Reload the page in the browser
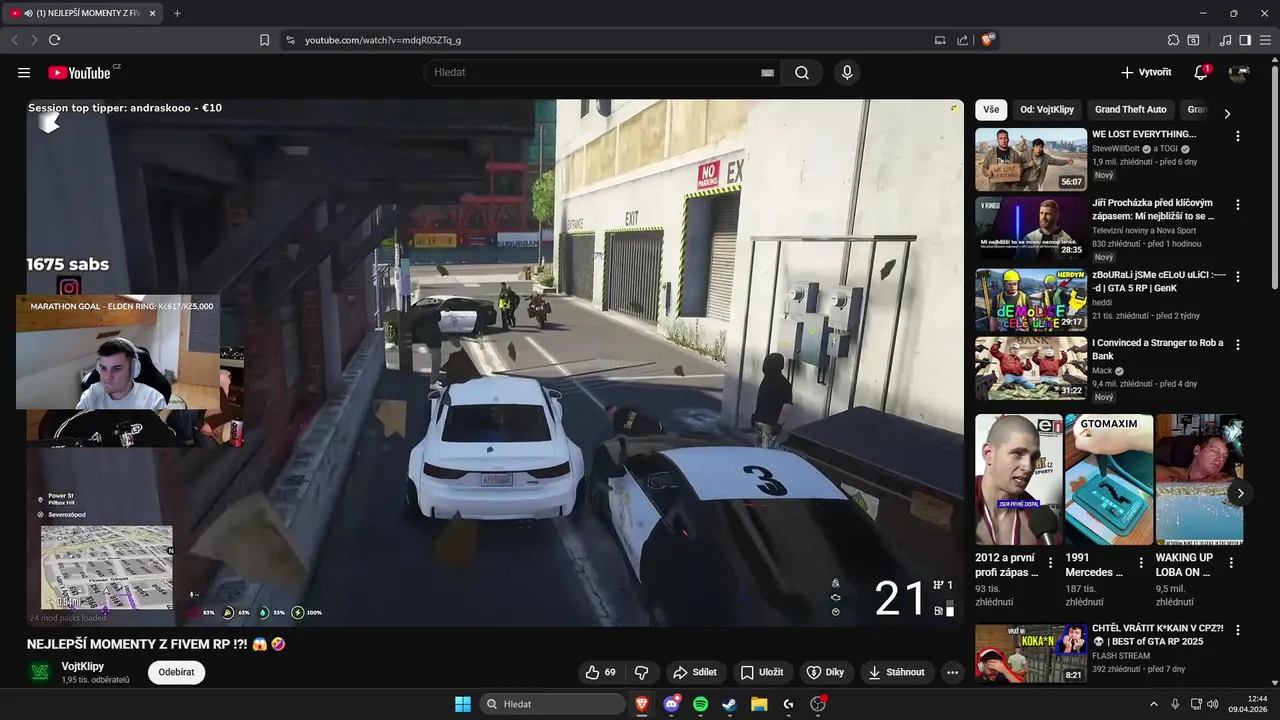 pyautogui.click(x=54, y=40)
